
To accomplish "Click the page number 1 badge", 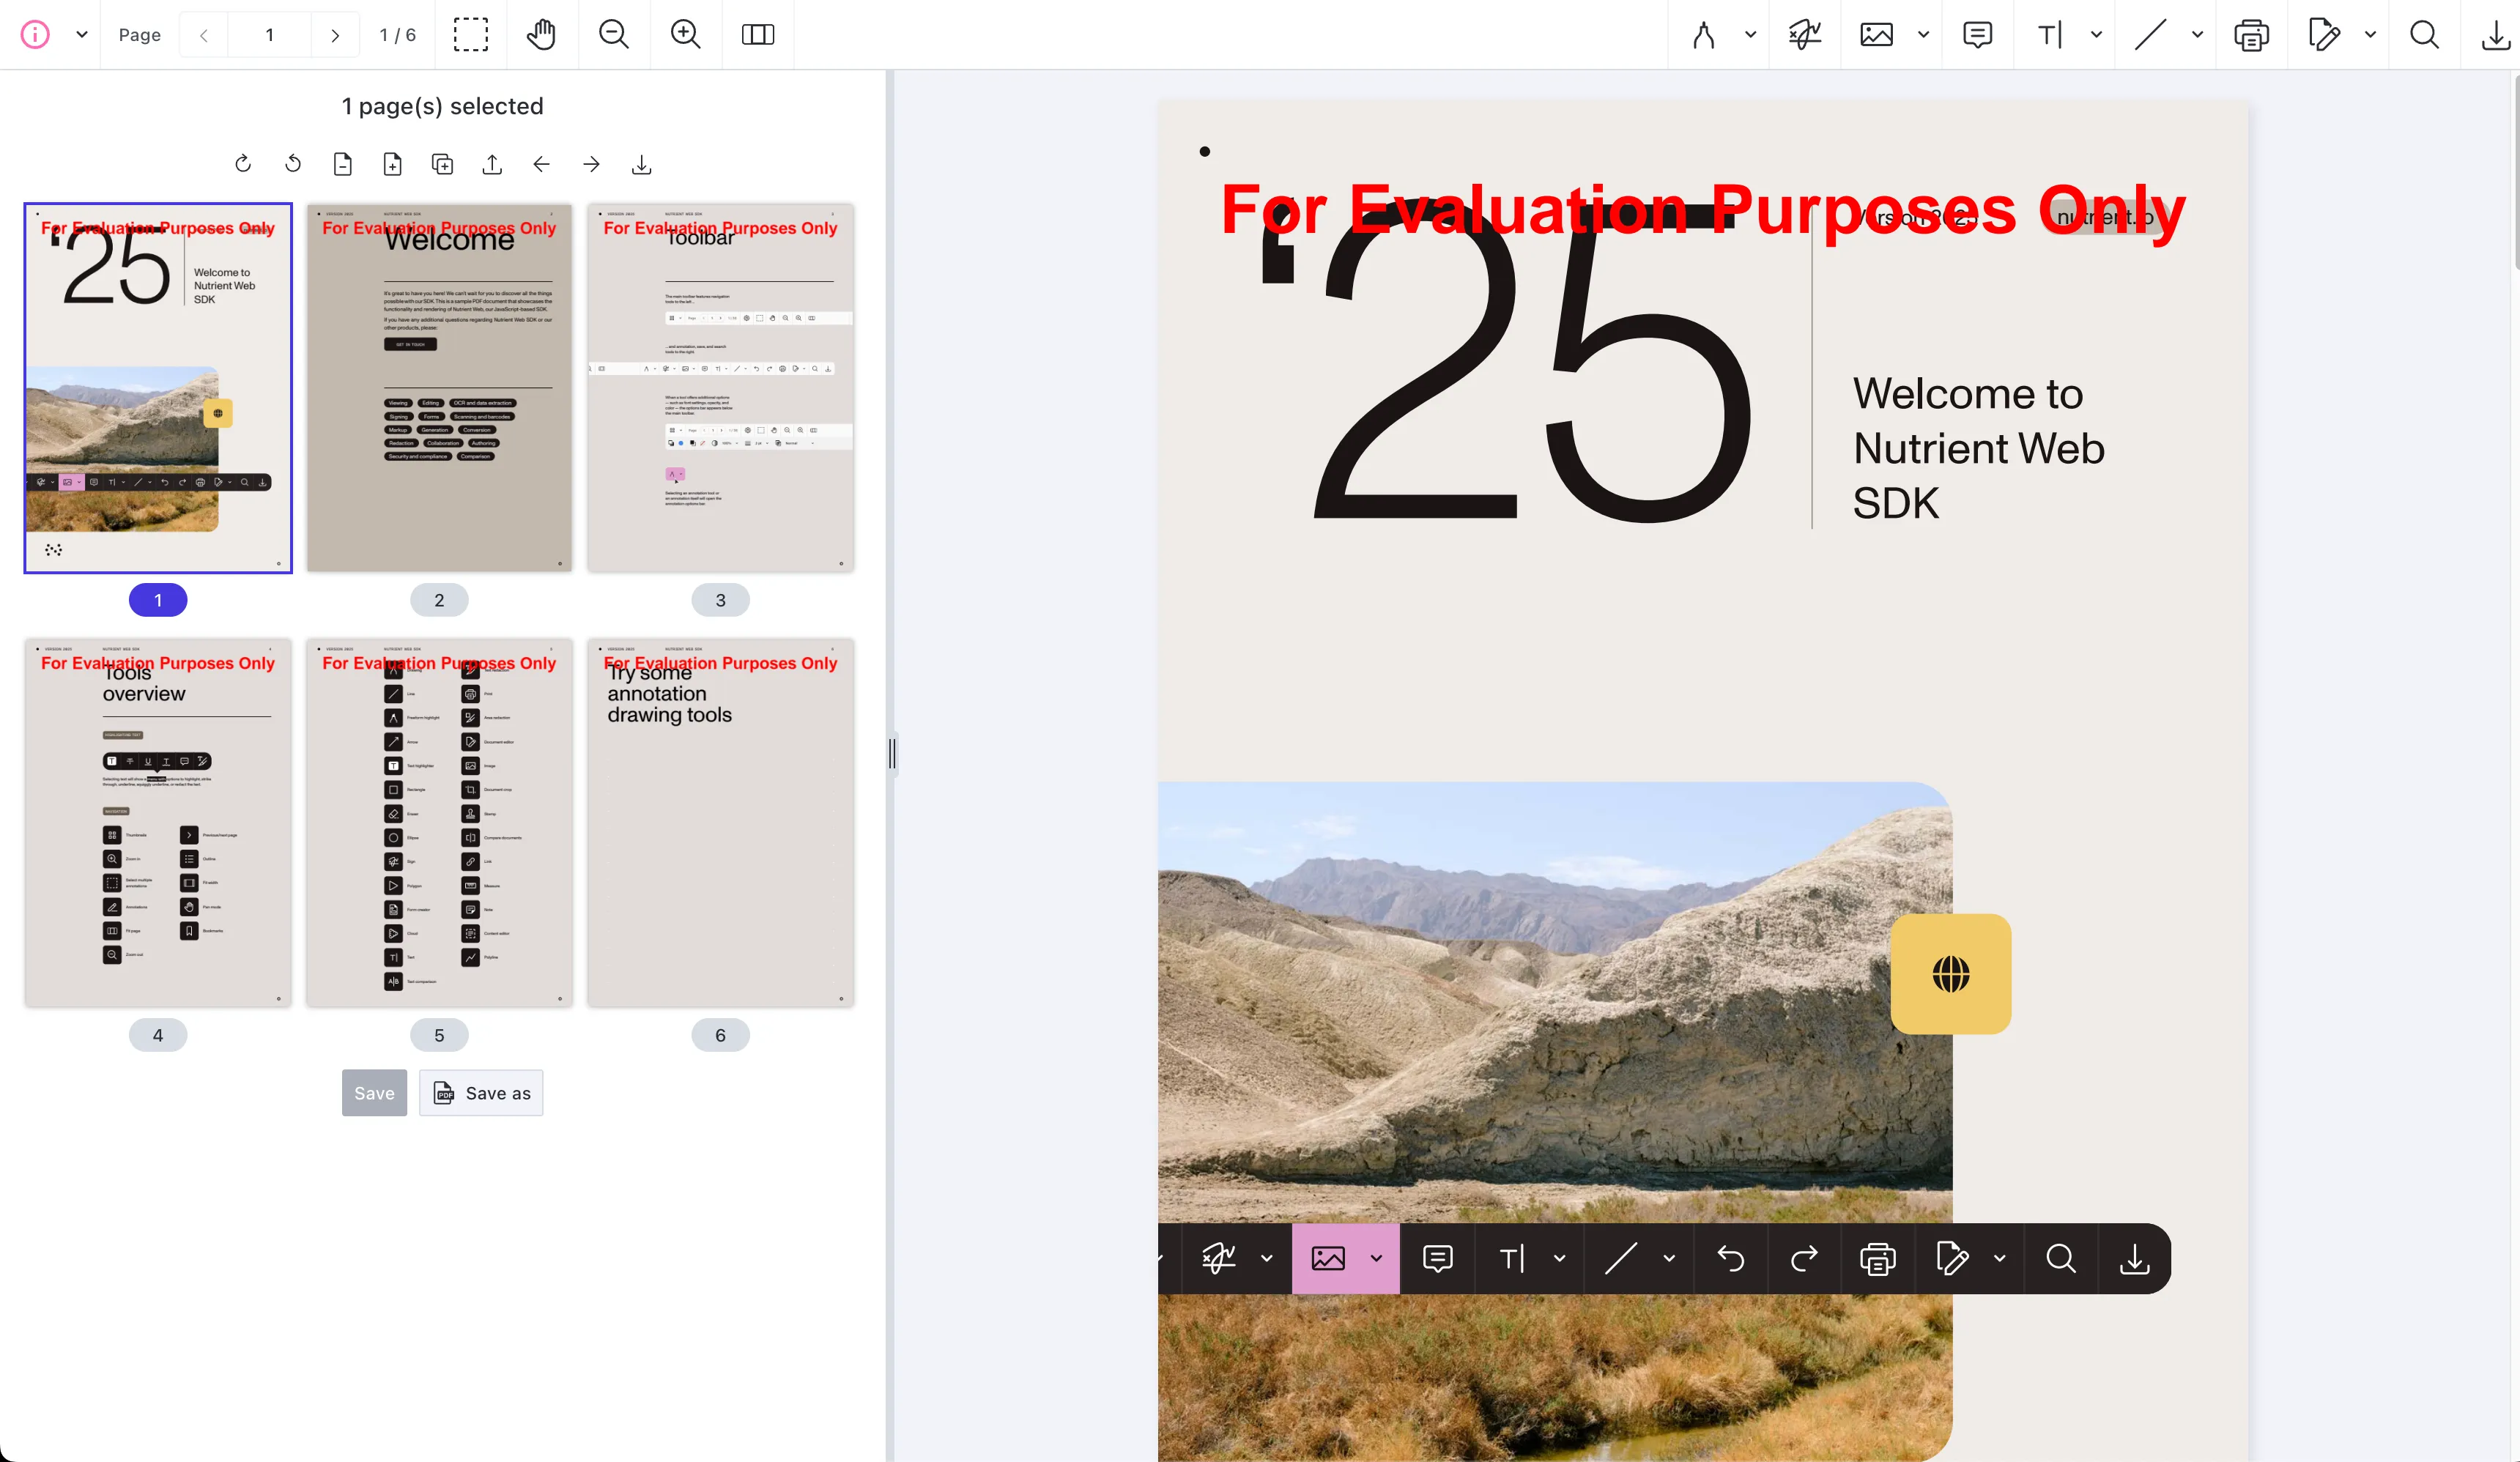I will pos(158,600).
